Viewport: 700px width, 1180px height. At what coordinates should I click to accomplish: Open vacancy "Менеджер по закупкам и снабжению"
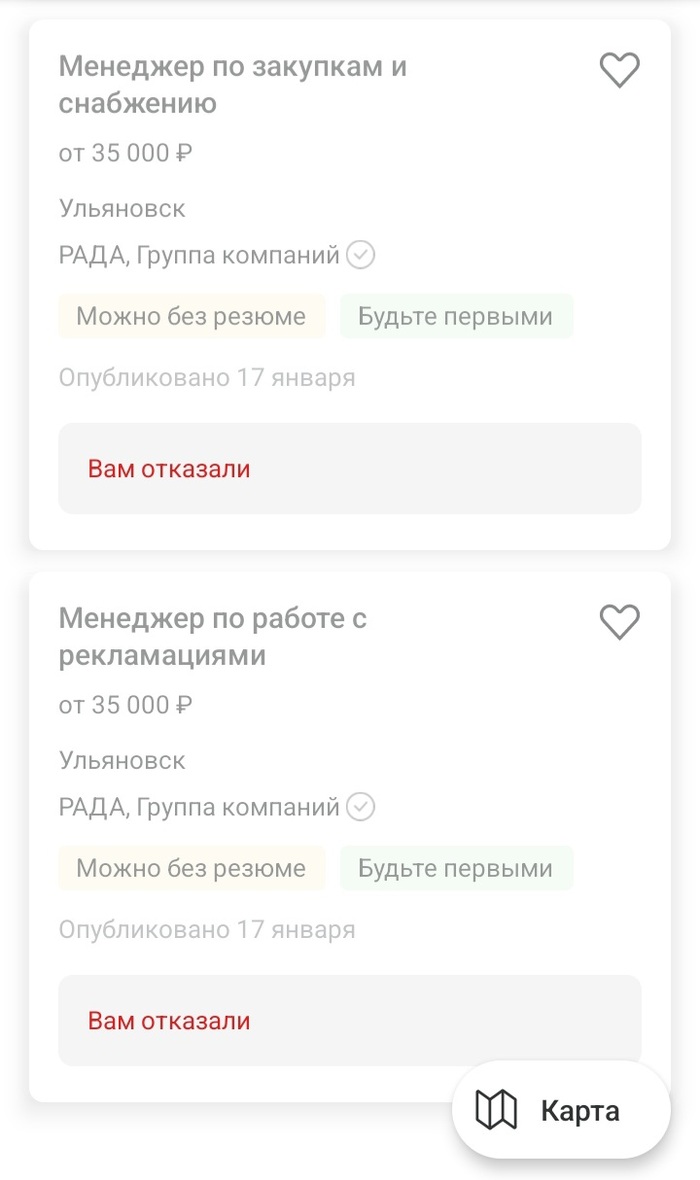[232, 85]
